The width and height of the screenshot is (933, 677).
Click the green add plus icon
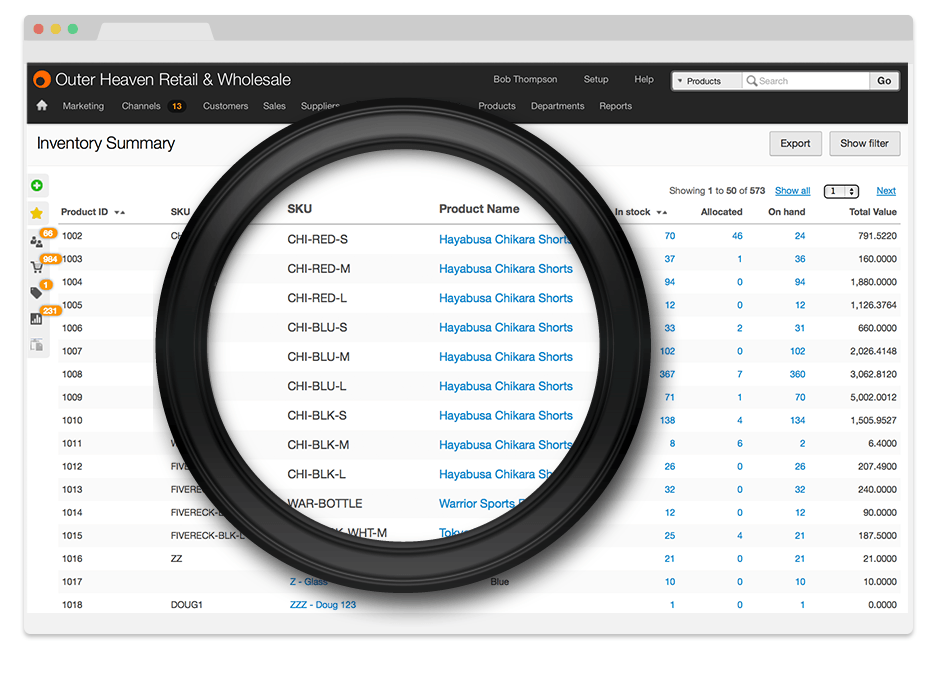coord(37,186)
